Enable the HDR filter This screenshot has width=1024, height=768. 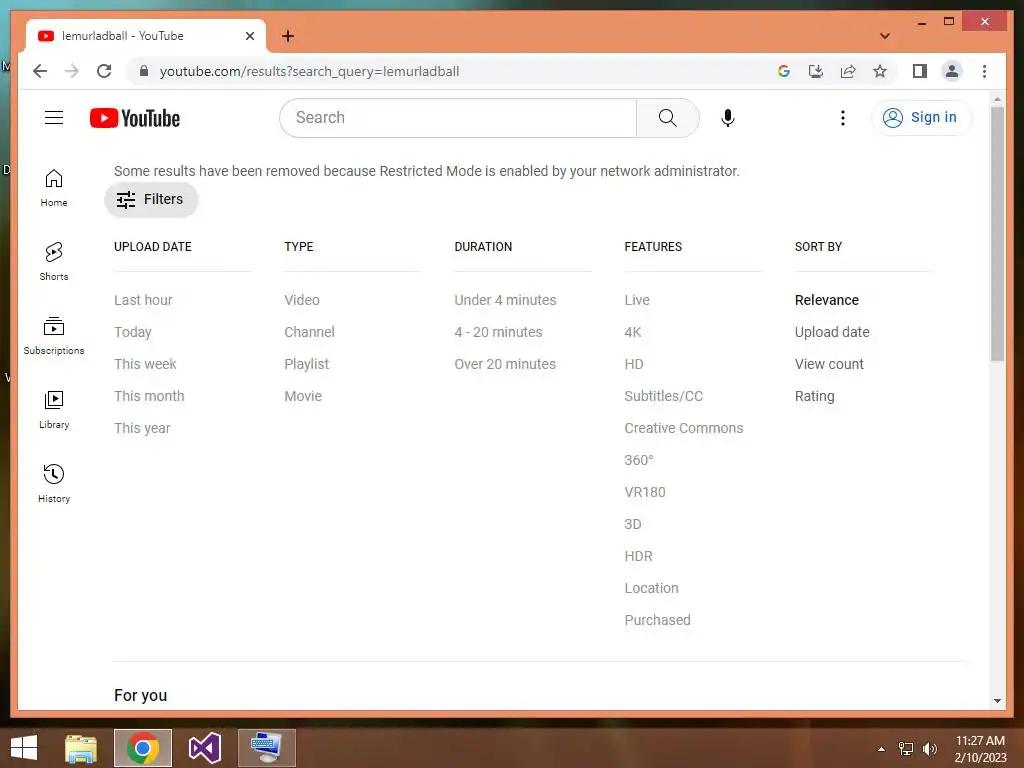(638, 556)
